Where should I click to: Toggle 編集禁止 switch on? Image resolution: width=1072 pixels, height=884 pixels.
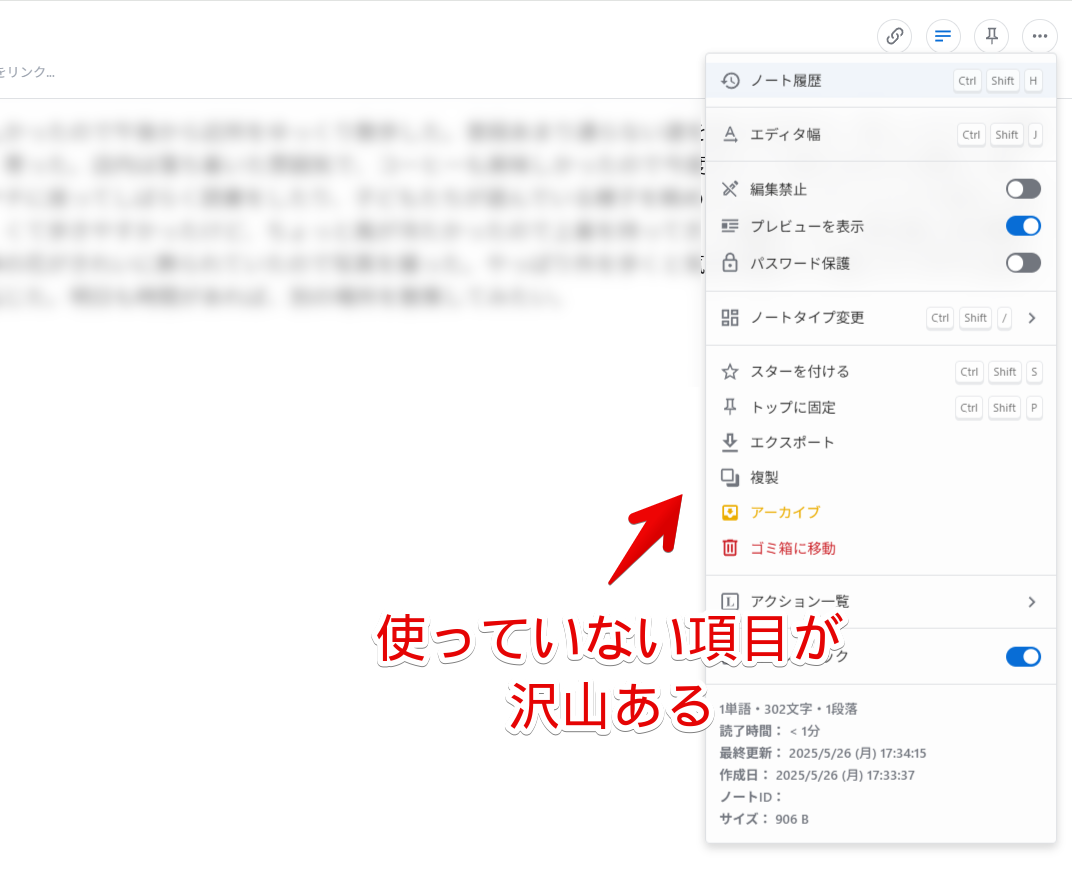point(1023,189)
